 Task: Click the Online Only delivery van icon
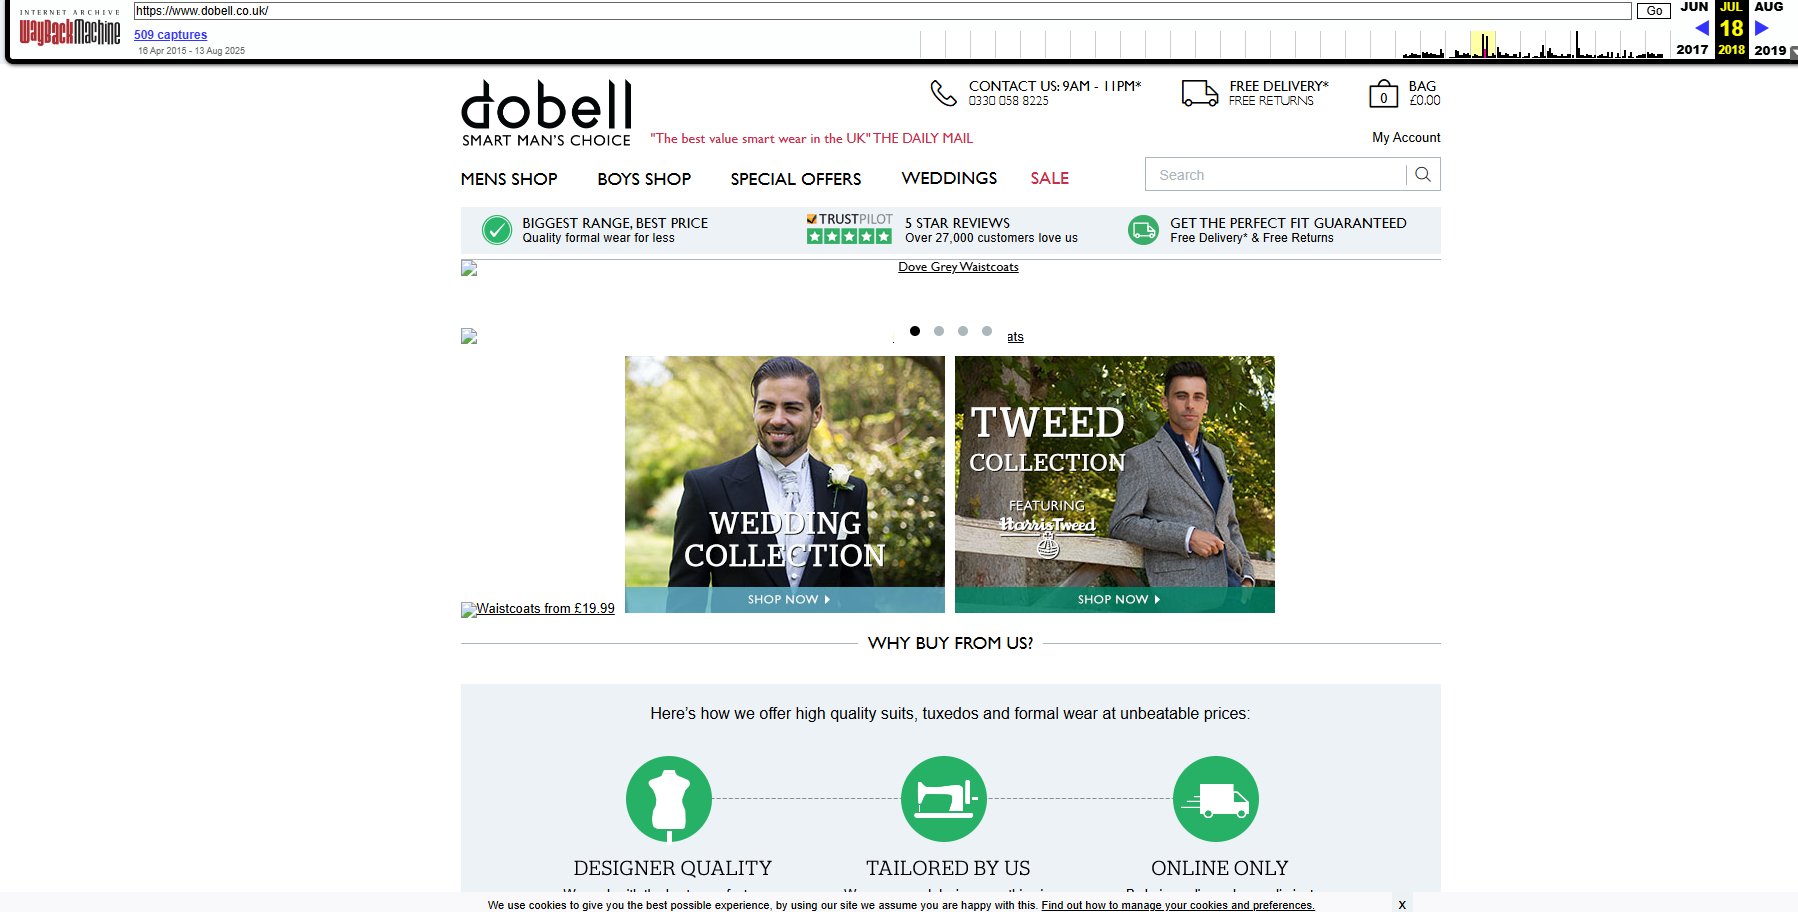tap(1216, 799)
